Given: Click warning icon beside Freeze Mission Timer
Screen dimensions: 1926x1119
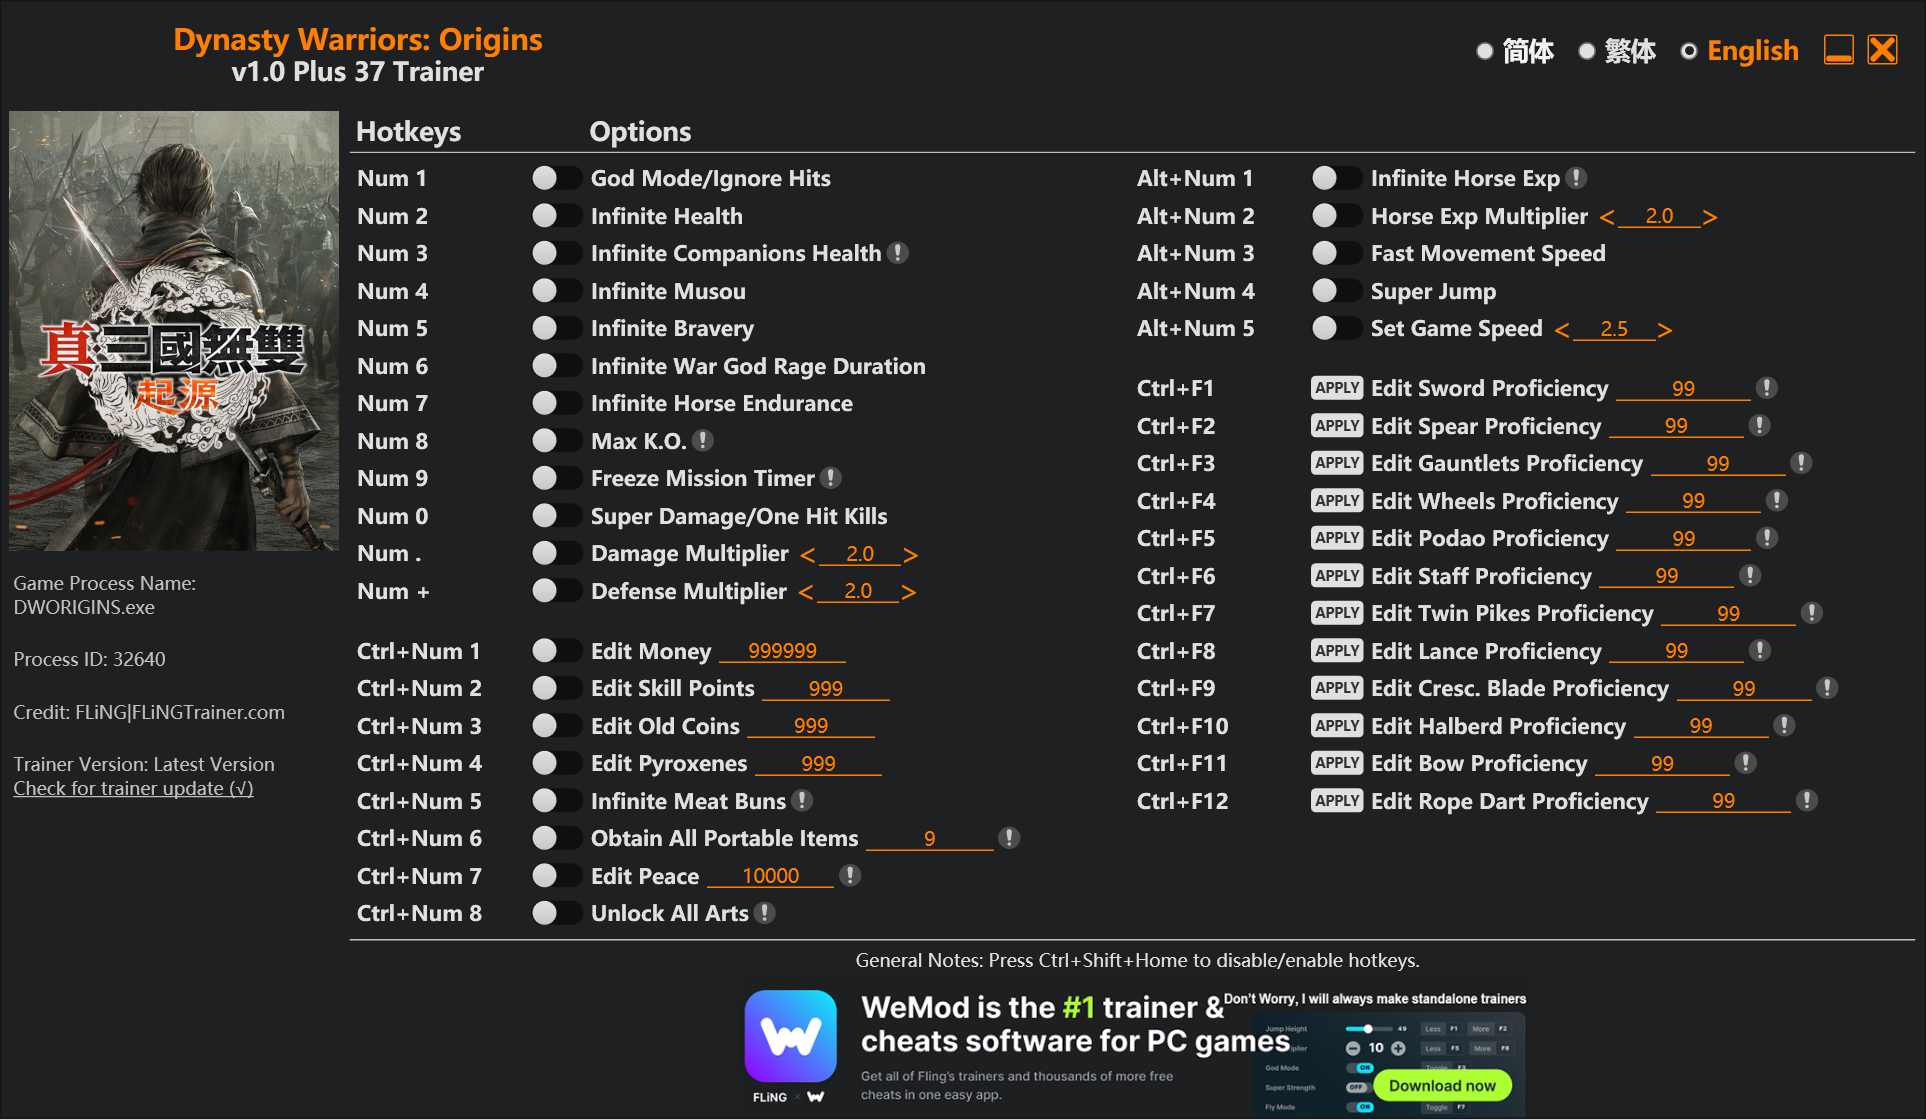Looking at the screenshot, I should pyautogui.click(x=832, y=477).
